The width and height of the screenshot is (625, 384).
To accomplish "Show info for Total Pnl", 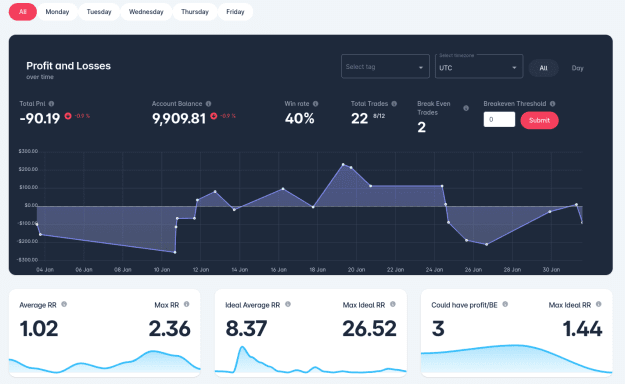I will coord(51,104).
